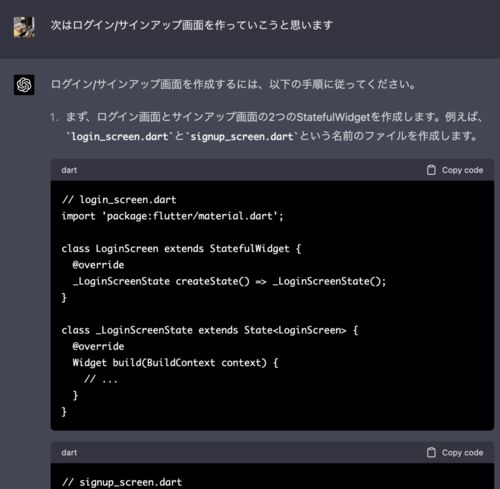Copy code of the login_screen.dart block
This screenshot has height=489, width=500.
pos(455,170)
